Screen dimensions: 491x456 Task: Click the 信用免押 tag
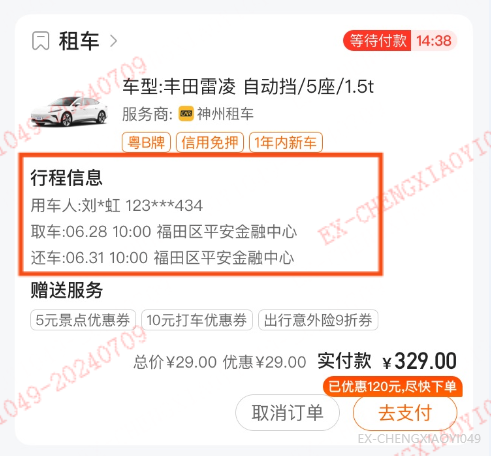210,142
